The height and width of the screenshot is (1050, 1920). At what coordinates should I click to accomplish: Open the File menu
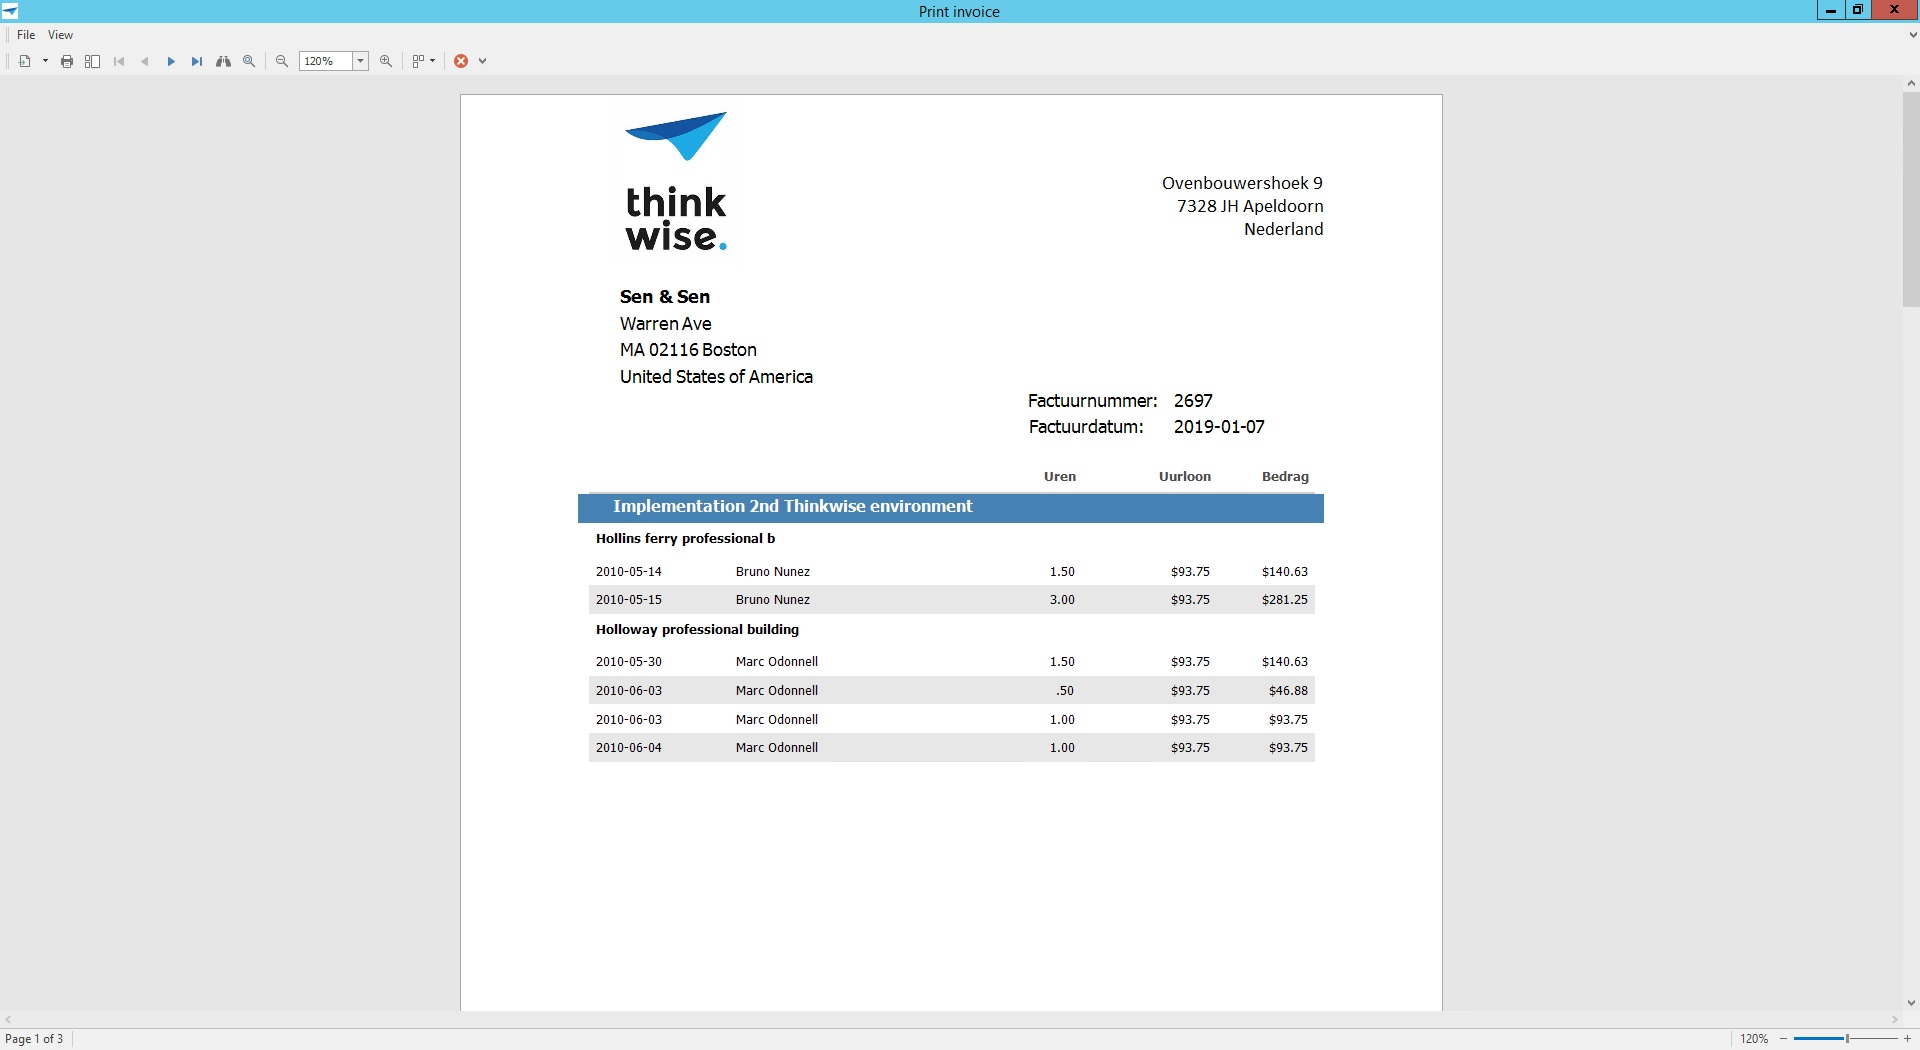[26, 35]
